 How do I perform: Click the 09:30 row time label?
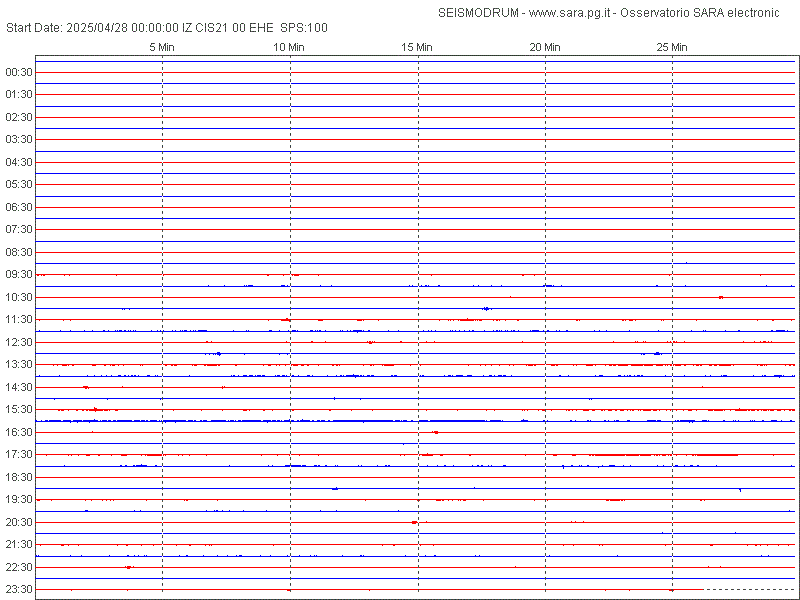point(19,274)
